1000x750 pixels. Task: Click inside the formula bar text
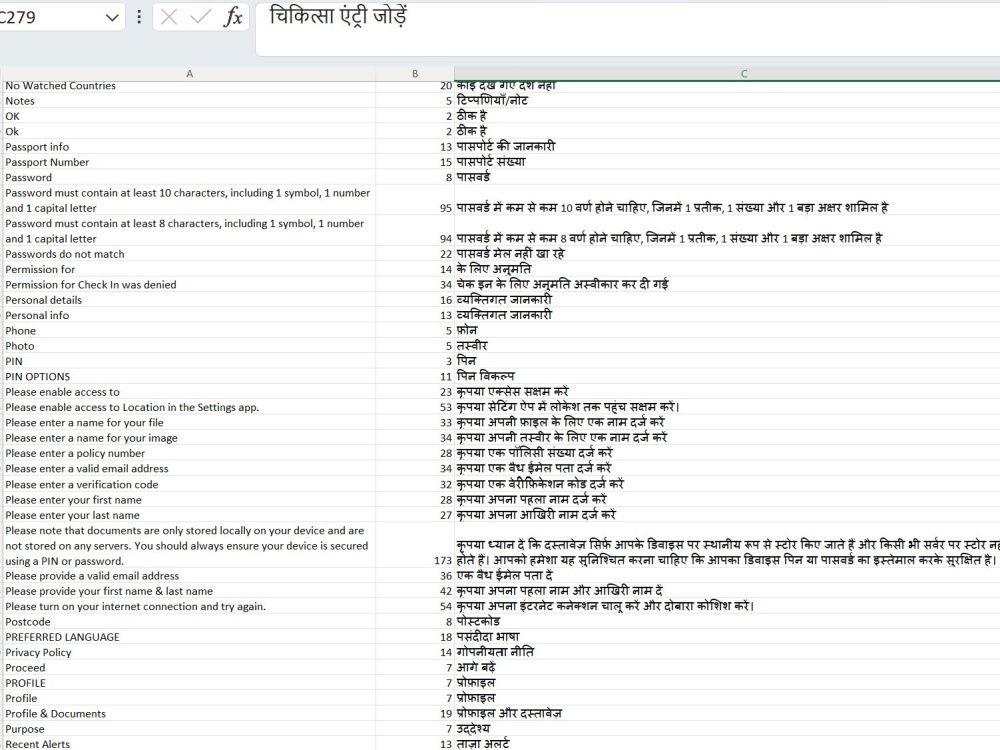tap(628, 29)
